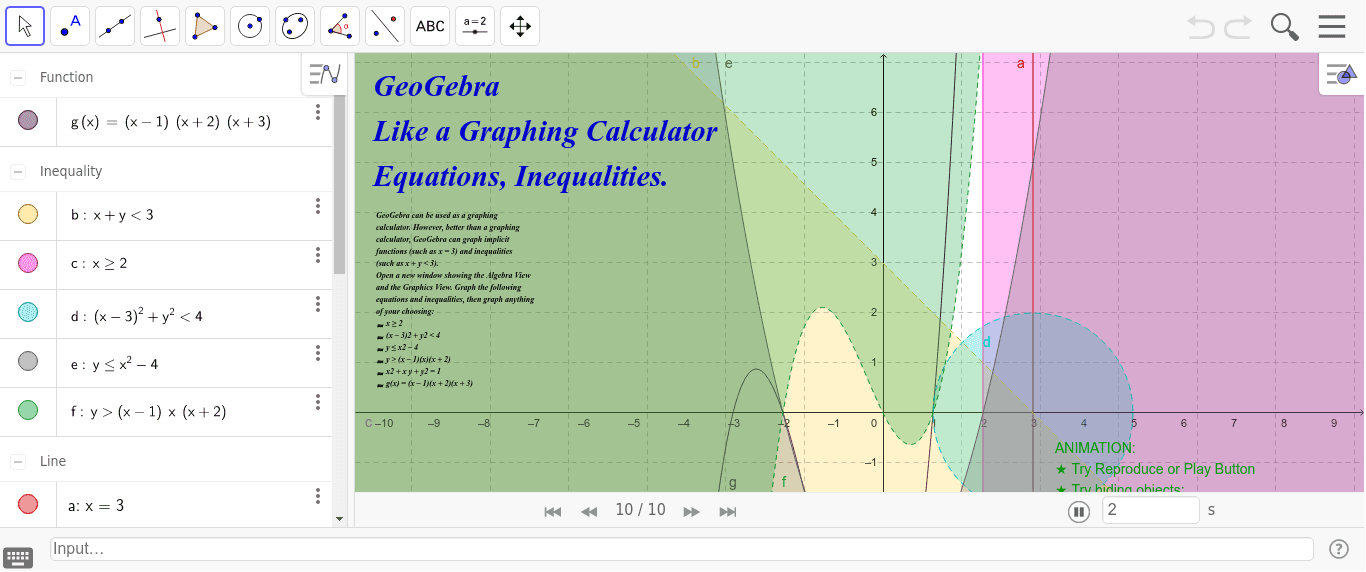
Task: Open more options for b: x+y<3
Action: (x=318, y=206)
